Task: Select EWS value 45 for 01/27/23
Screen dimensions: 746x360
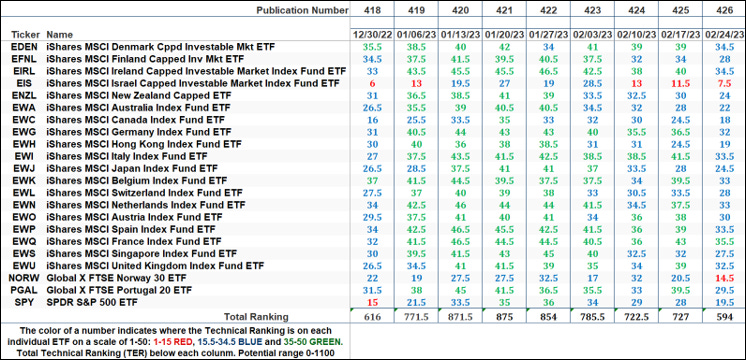Action: (x=548, y=253)
